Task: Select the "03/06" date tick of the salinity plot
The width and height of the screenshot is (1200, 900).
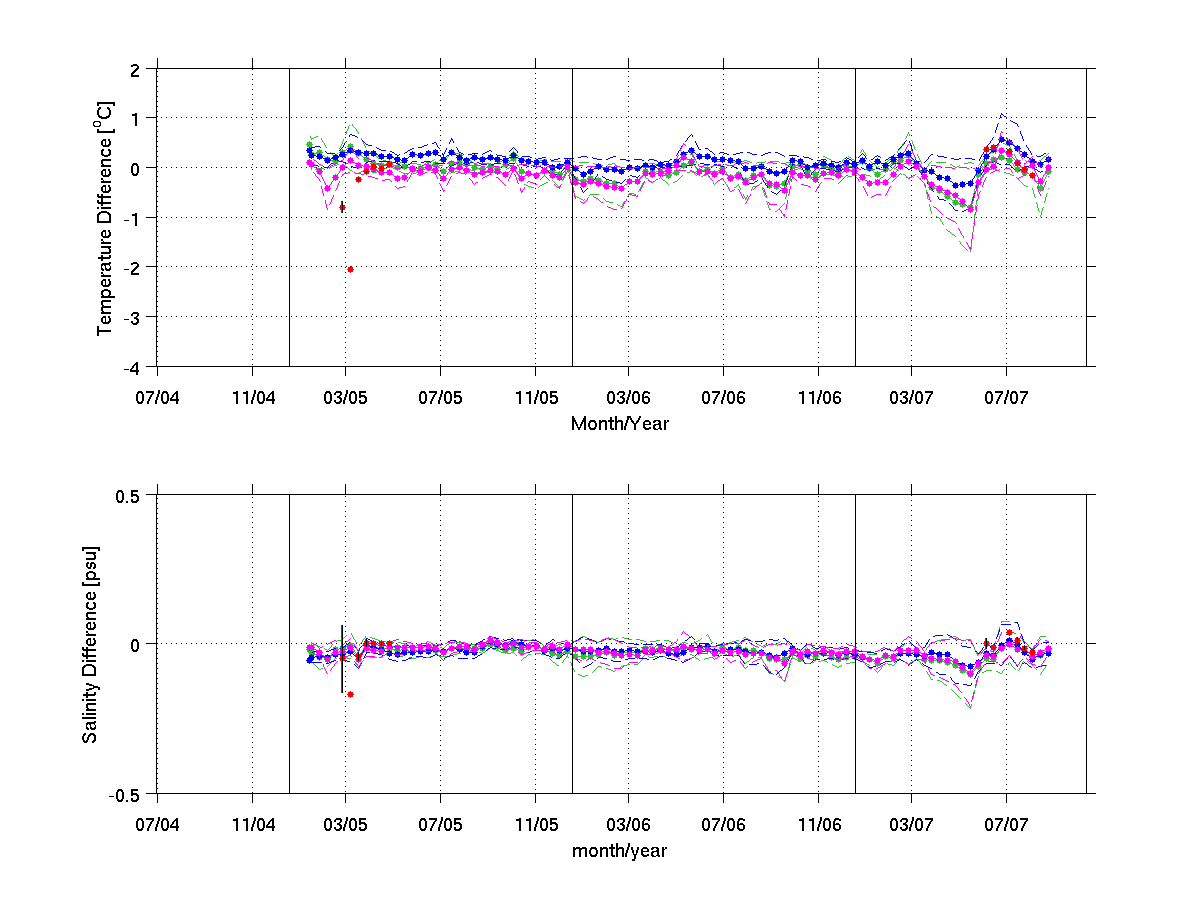Action: pyautogui.click(x=629, y=825)
